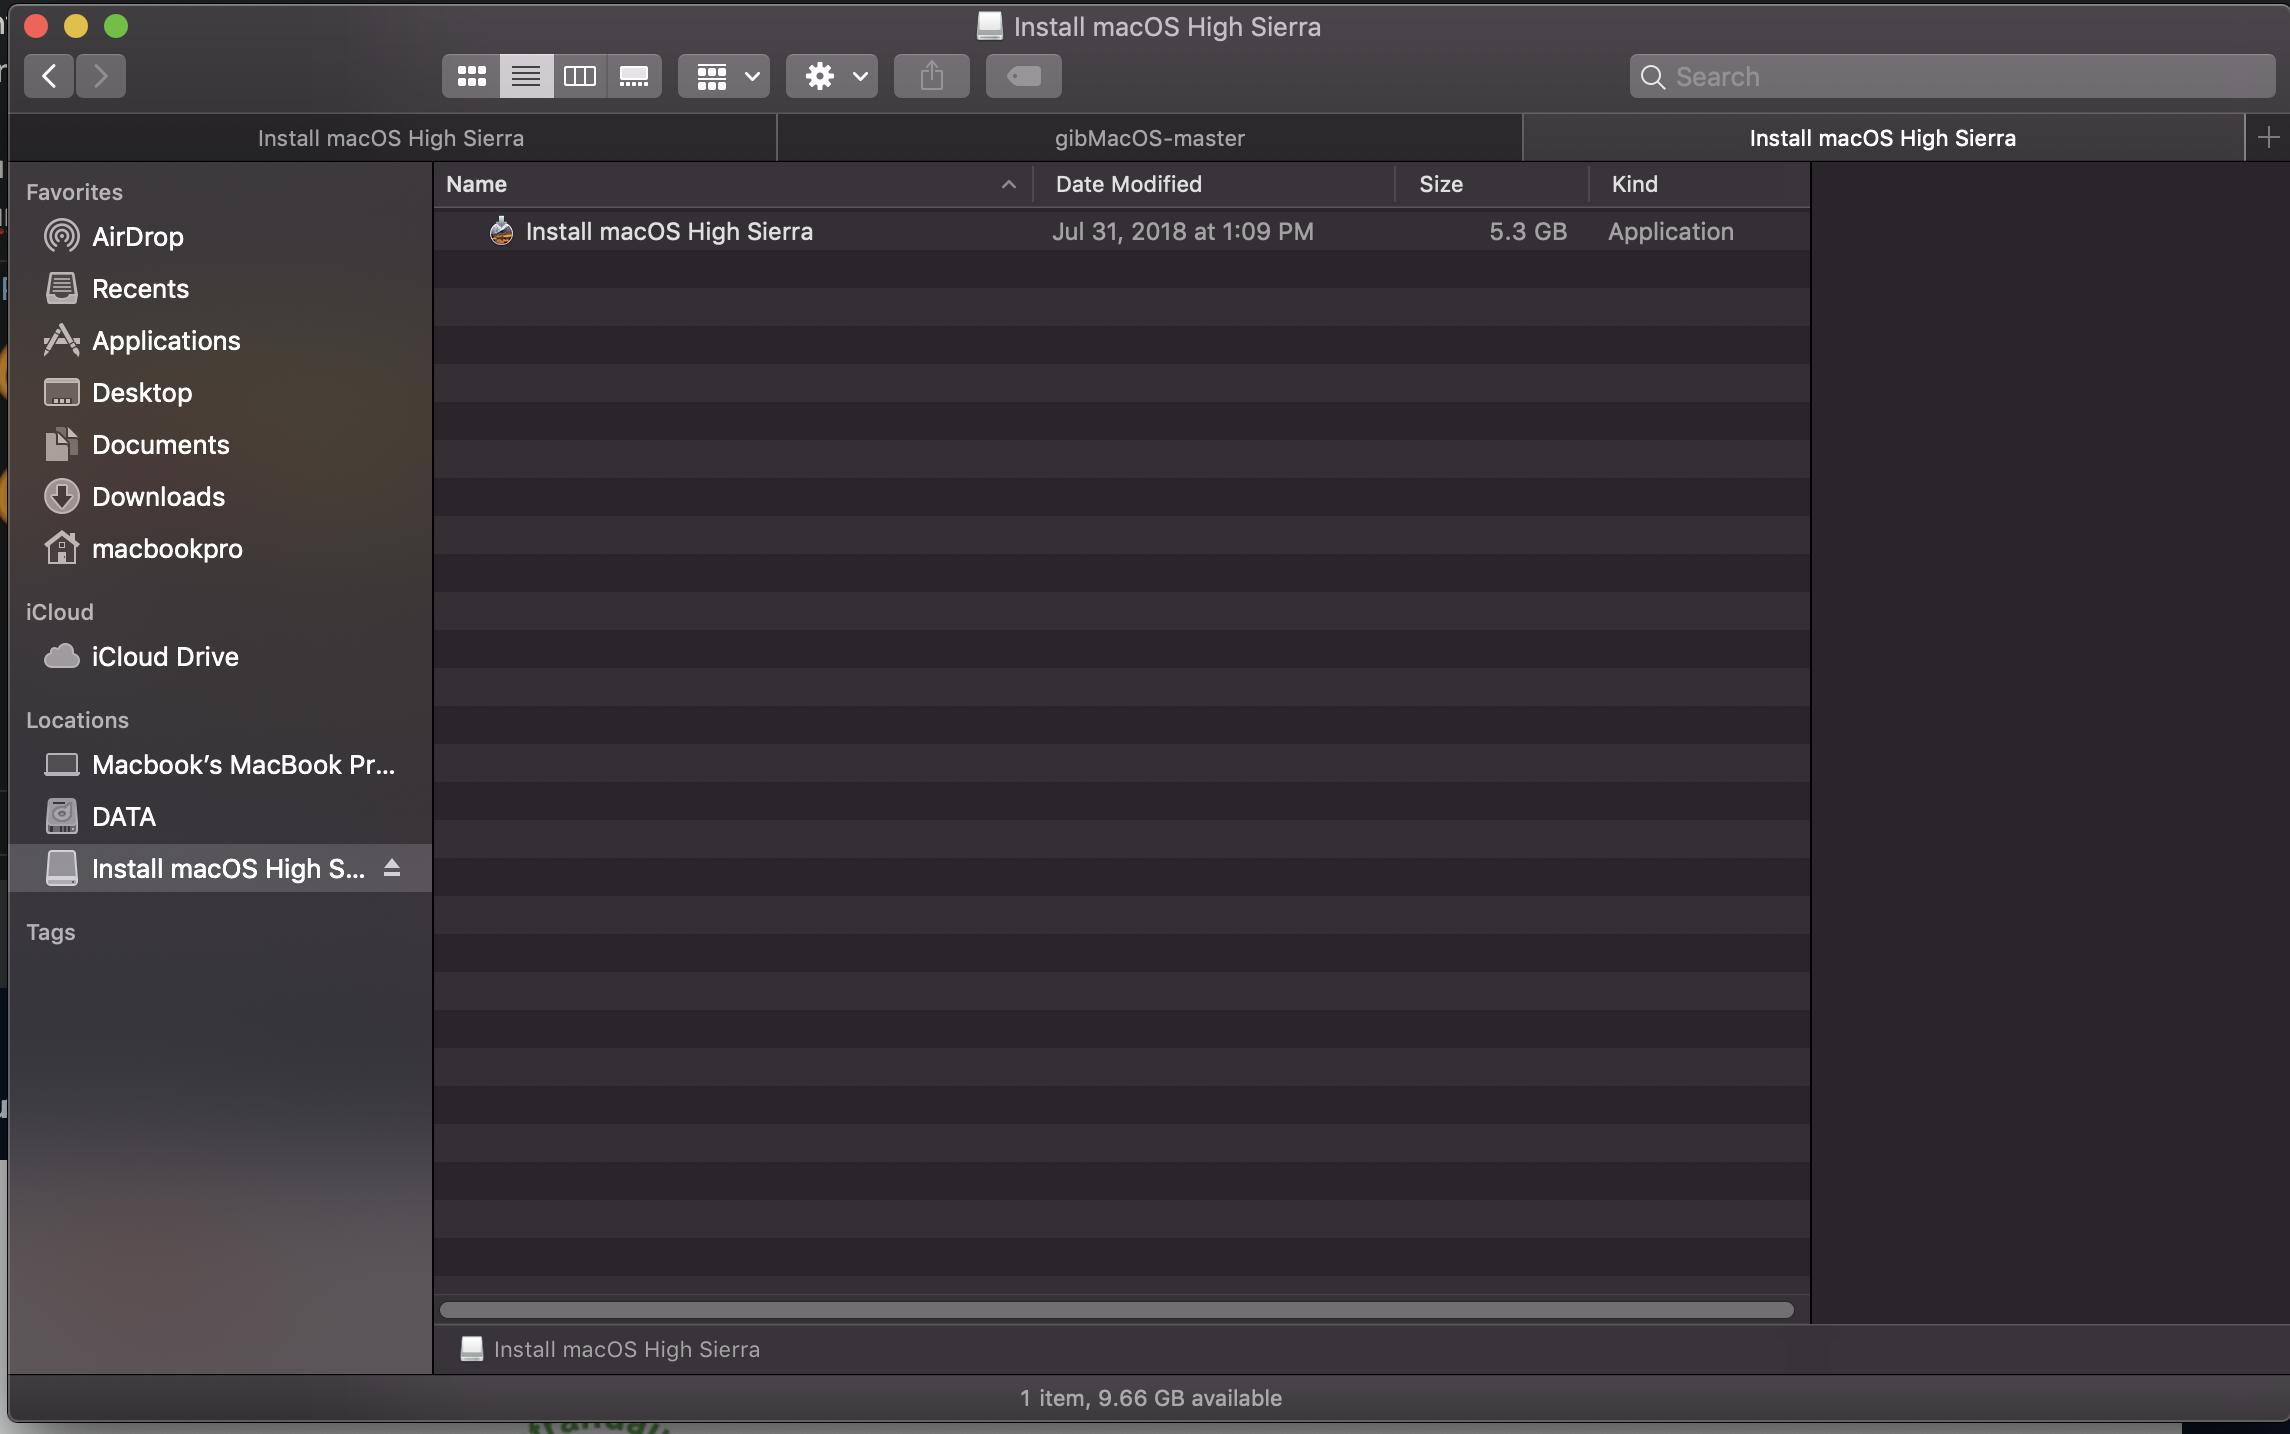Image resolution: width=2290 pixels, height=1434 pixels.
Task: Sort by Size column
Action: pos(1492,184)
